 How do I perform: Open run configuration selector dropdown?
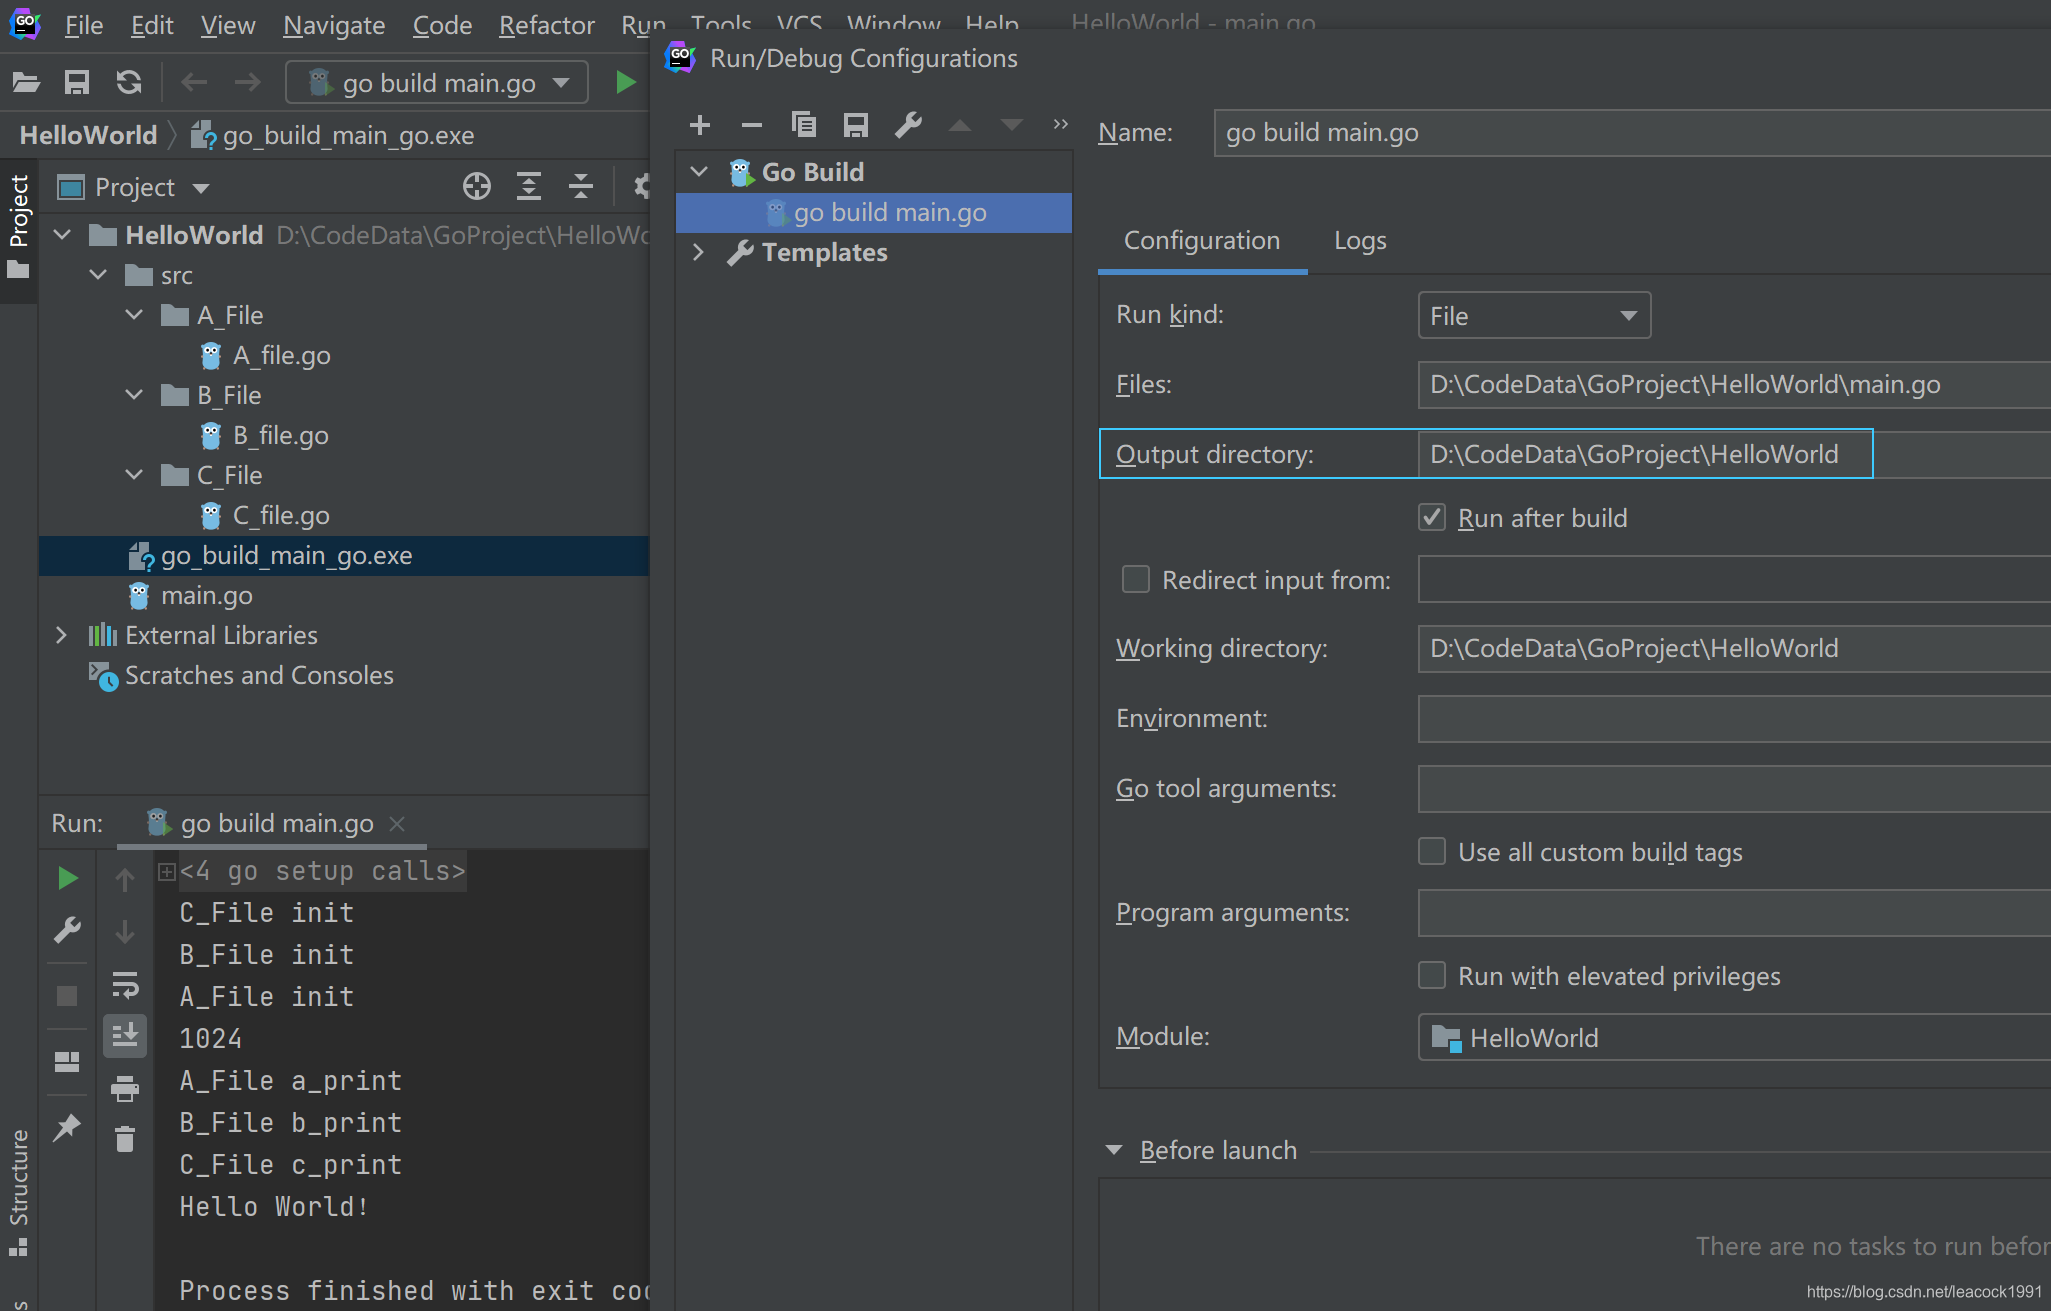(x=437, y=82)
